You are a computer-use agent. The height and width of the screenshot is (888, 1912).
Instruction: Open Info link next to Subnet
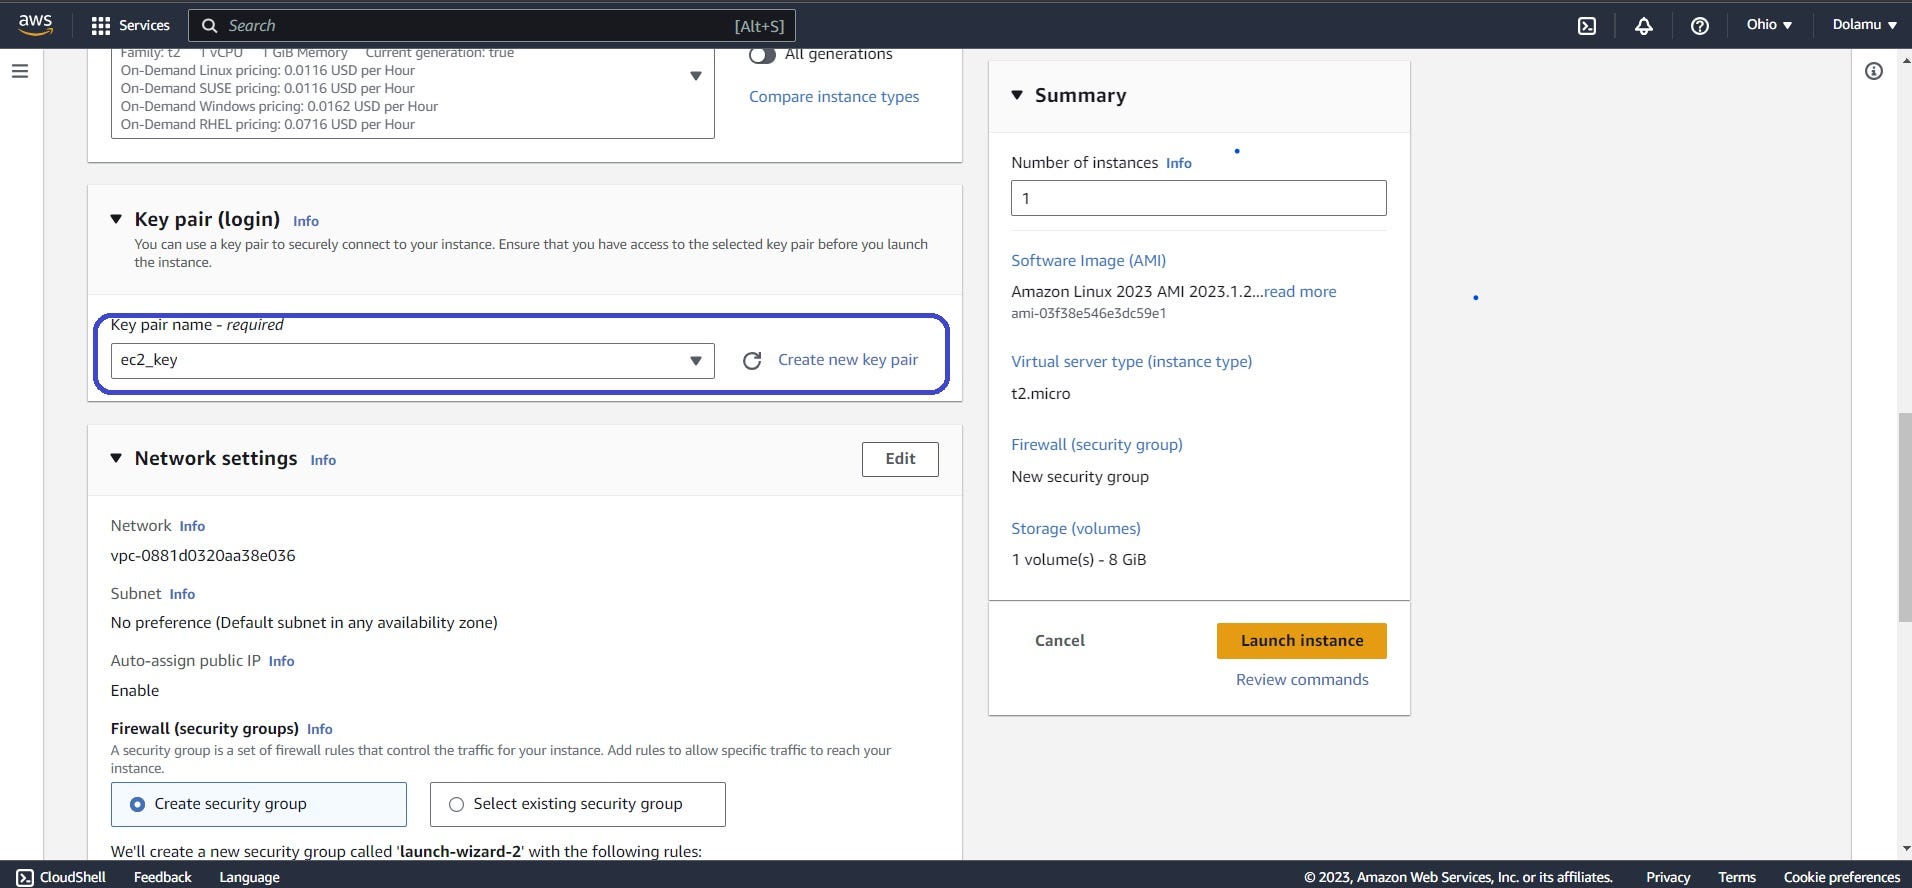pyautogui.click(x=182, y=594)
